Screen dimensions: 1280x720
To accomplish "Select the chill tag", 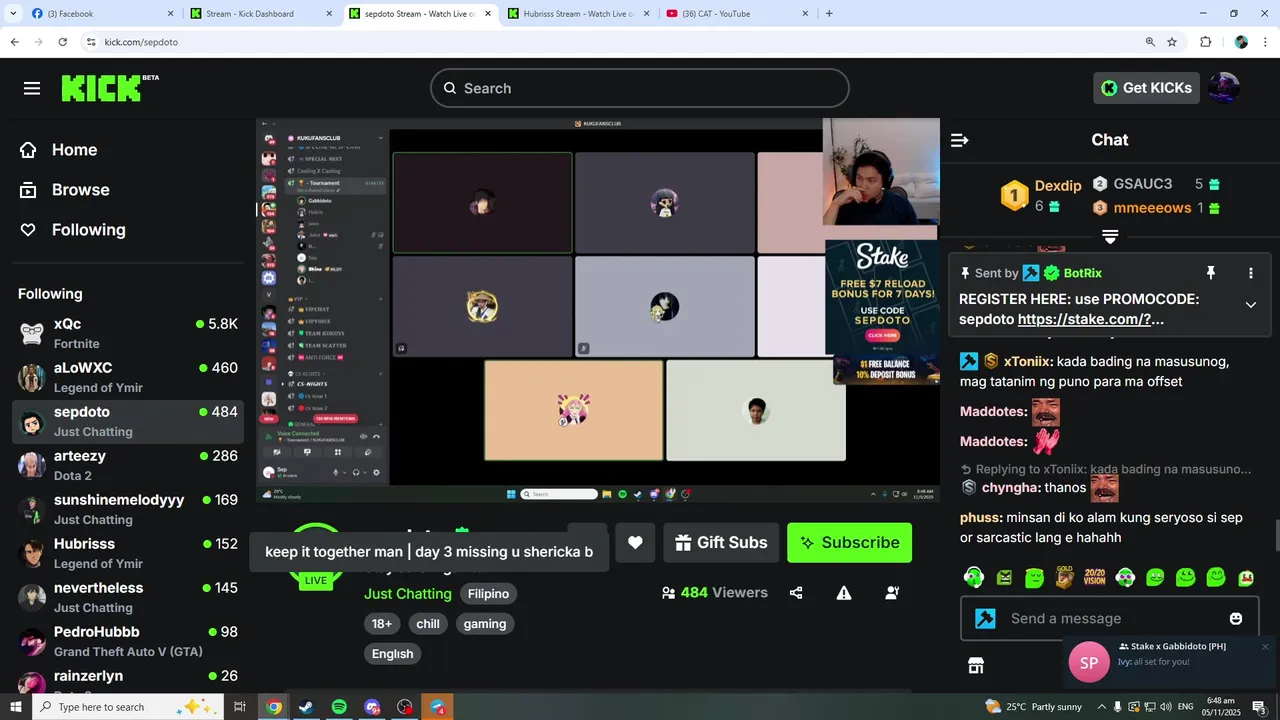I will pos(428,624).
